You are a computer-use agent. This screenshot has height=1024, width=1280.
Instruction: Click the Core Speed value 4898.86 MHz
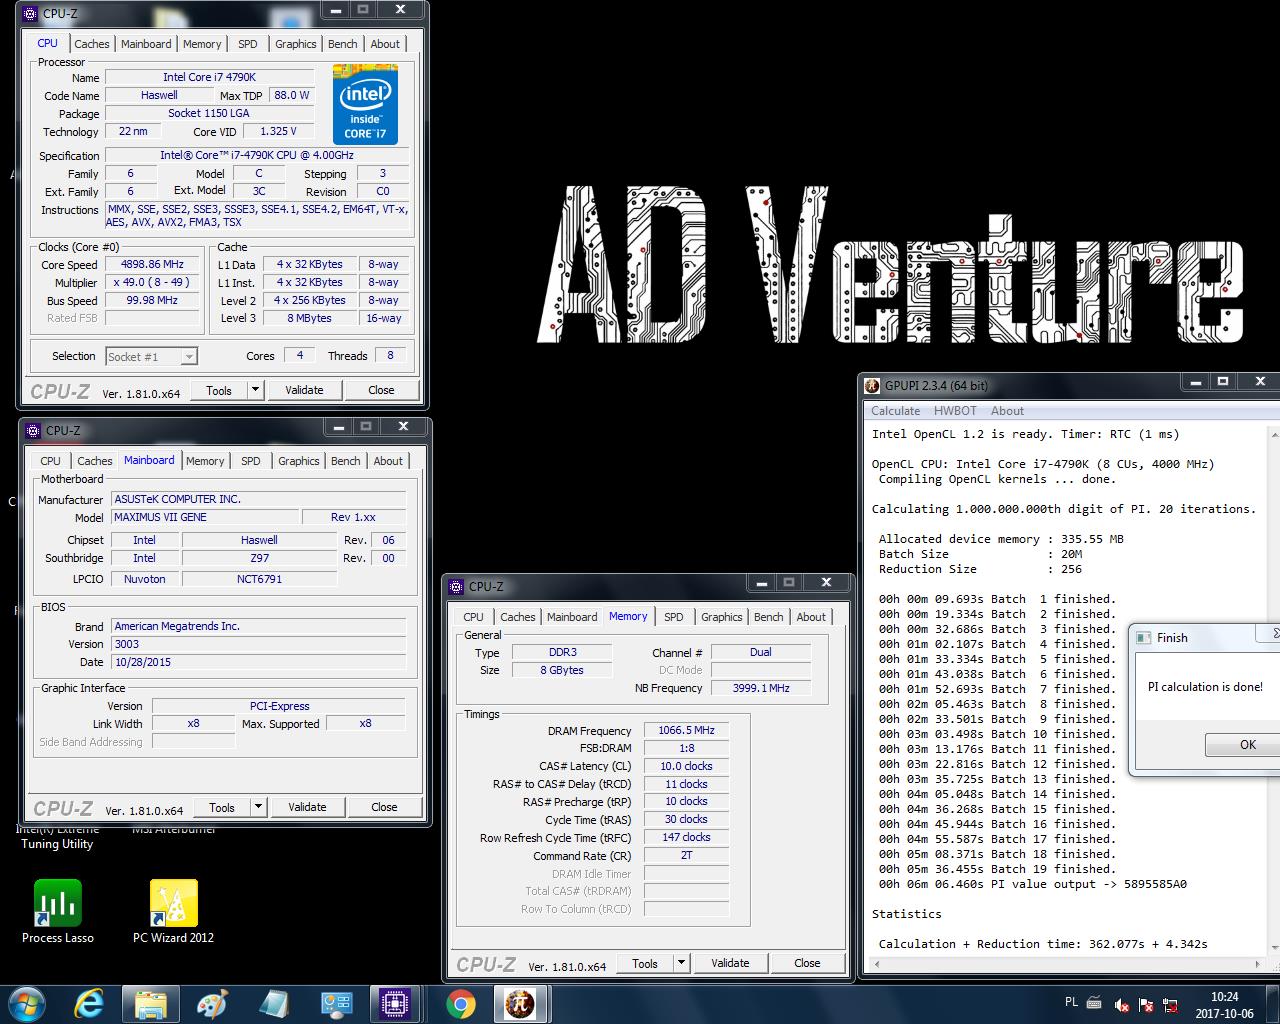(x=153, y=265)
